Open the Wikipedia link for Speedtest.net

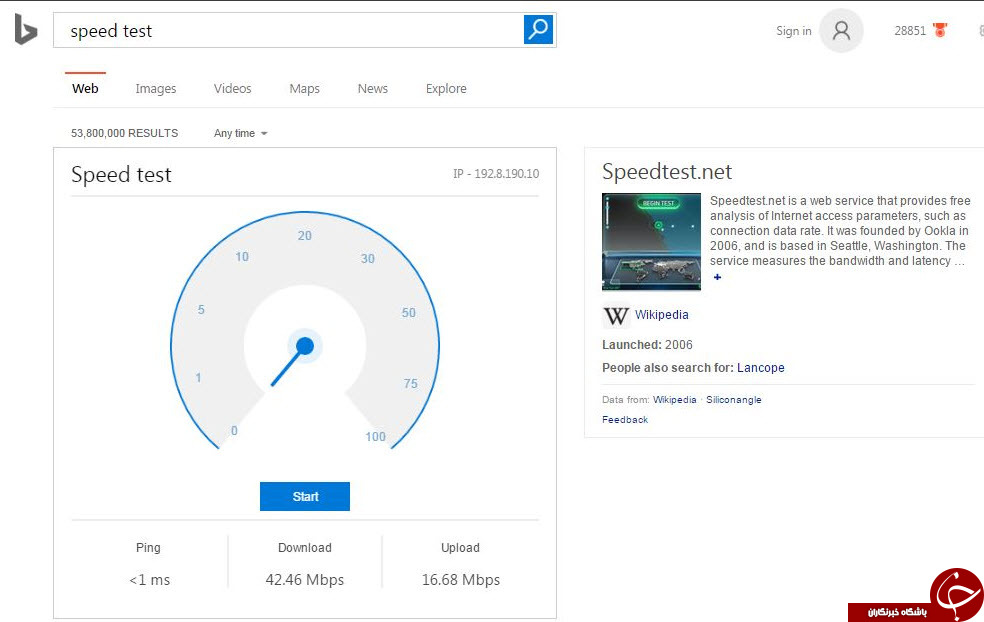pyautogui.click(x=661, y=314)
